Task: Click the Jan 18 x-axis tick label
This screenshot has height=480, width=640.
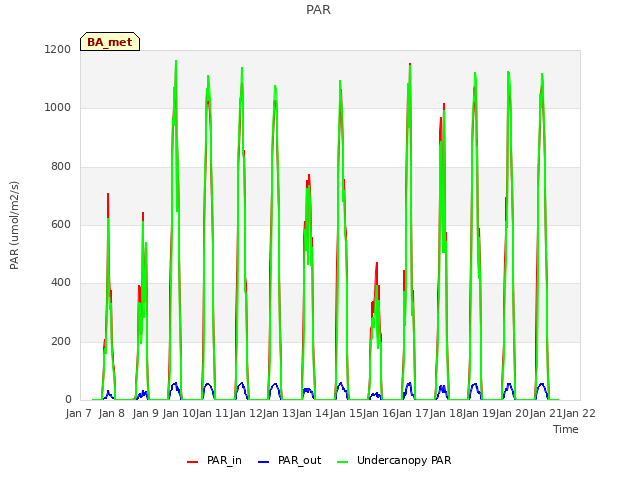Action: click(x=447, y=413)
